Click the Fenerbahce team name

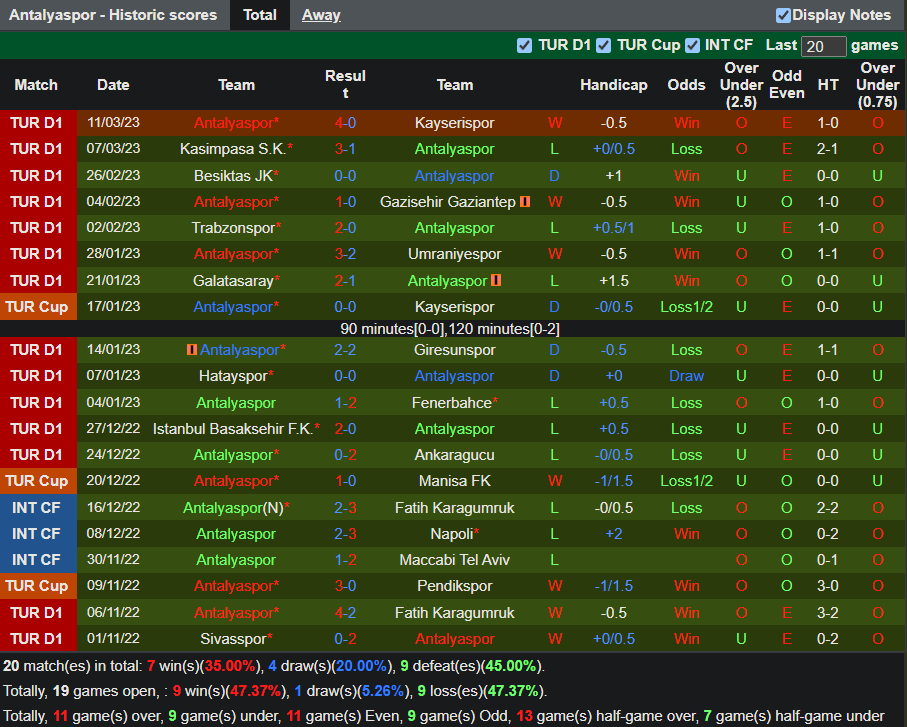click(452, 403)
